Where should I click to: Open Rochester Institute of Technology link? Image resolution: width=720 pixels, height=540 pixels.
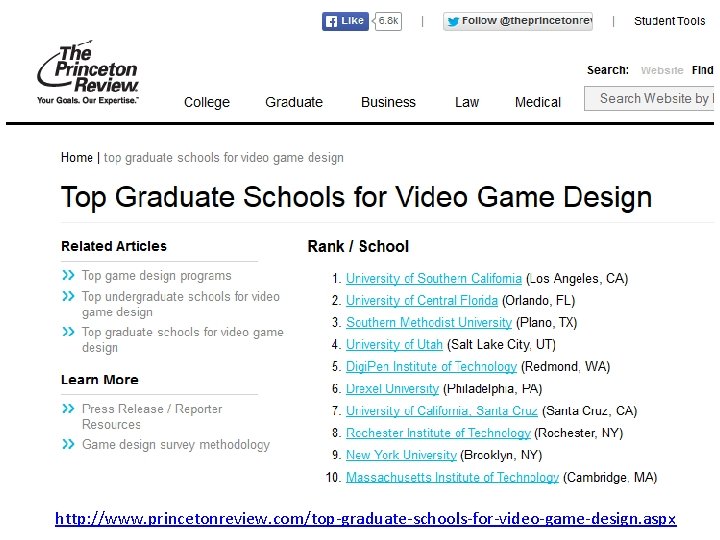(x=438, y=433)
